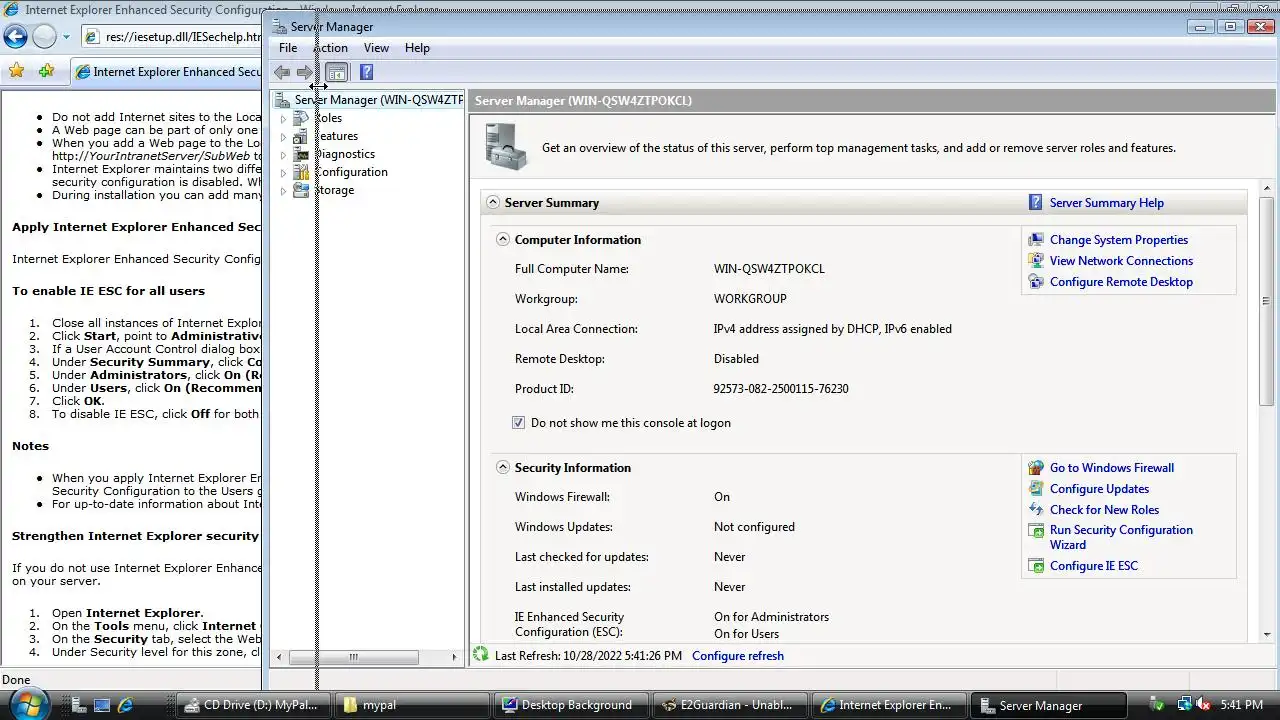Click the network icon in the system tray
Viewport: 1280px width, 720px height.
1183,705
